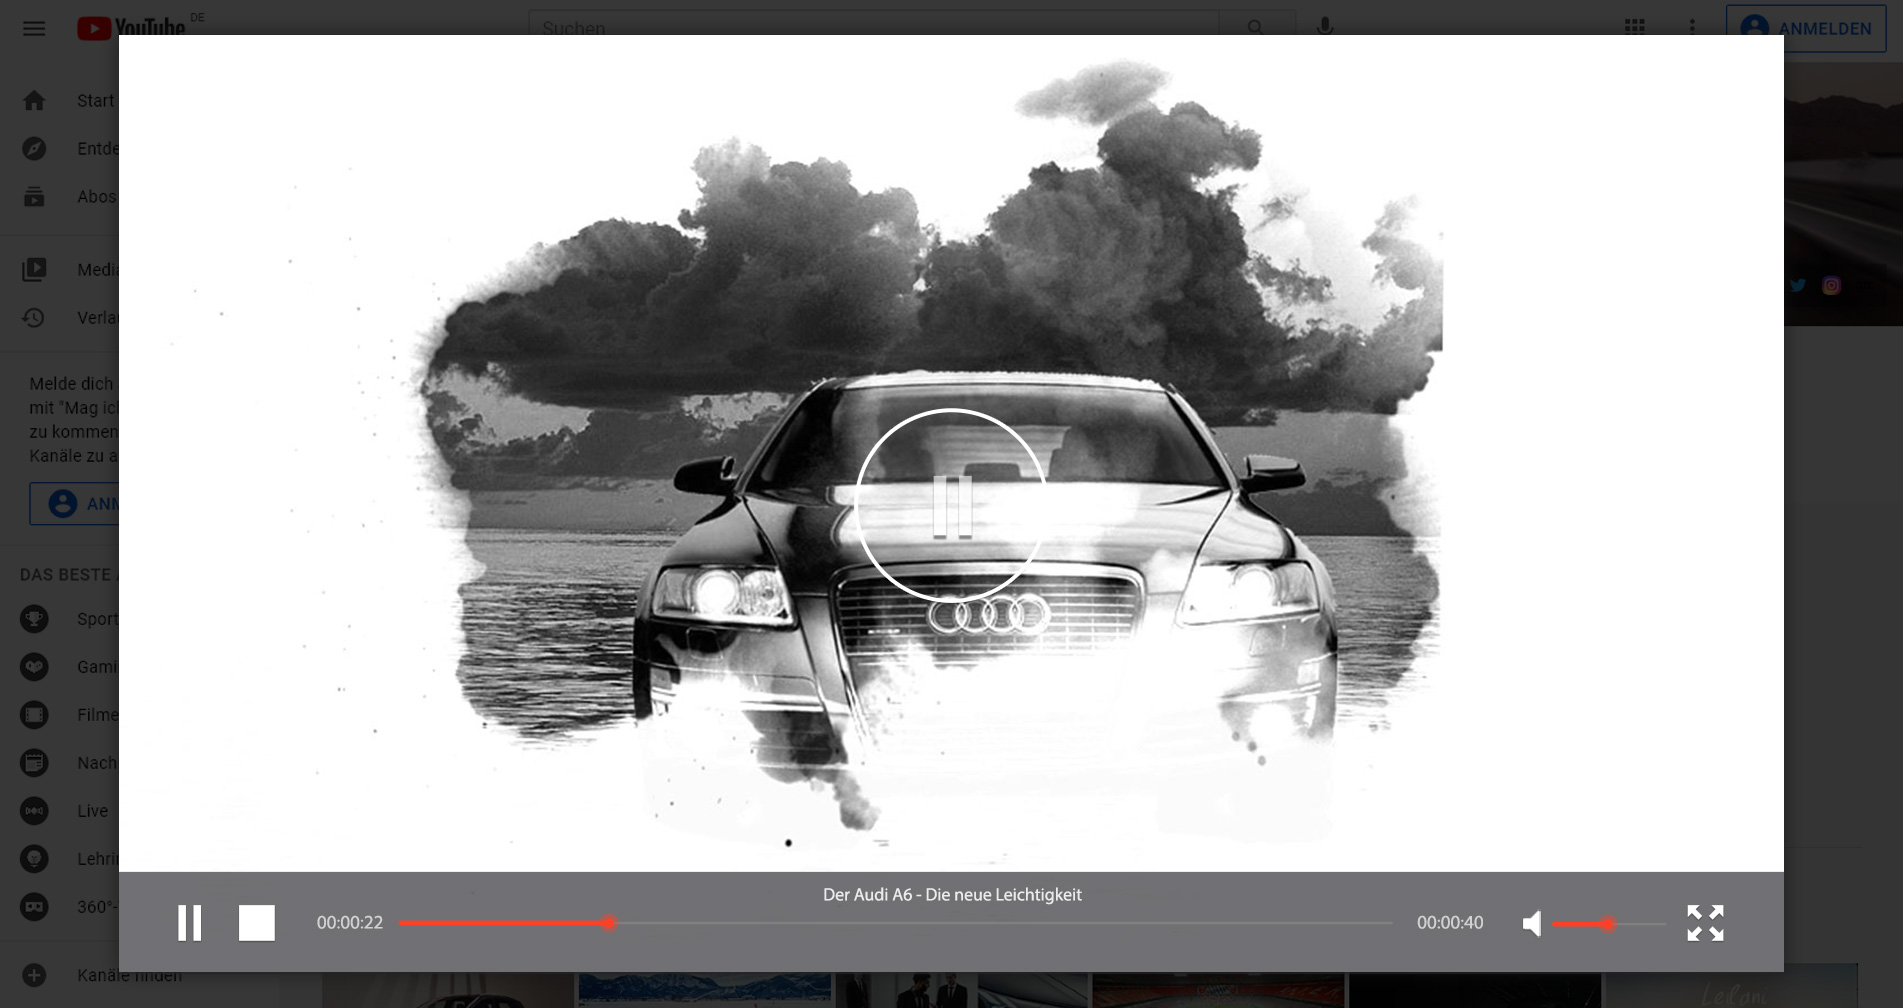Screen dimensions: 1903x1008
Task: Mute the audio via the speaker icon
Action: [x=1531, y=923]
